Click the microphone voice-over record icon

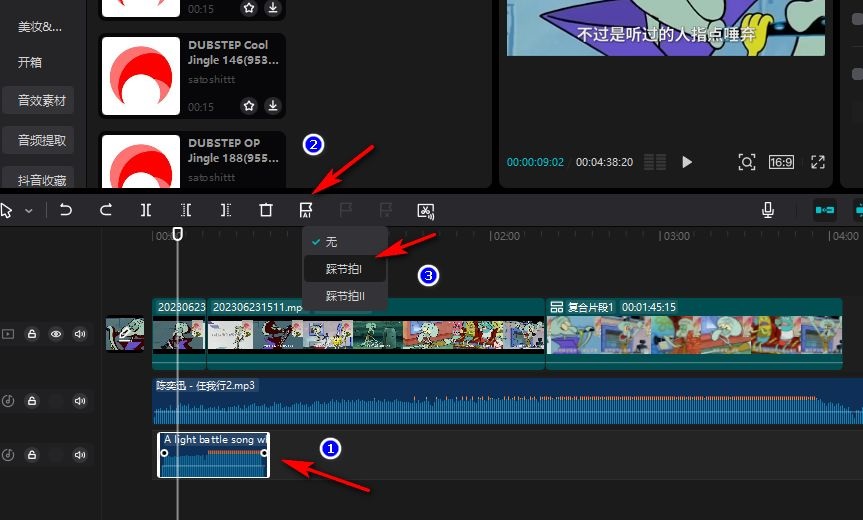(768, 210)
